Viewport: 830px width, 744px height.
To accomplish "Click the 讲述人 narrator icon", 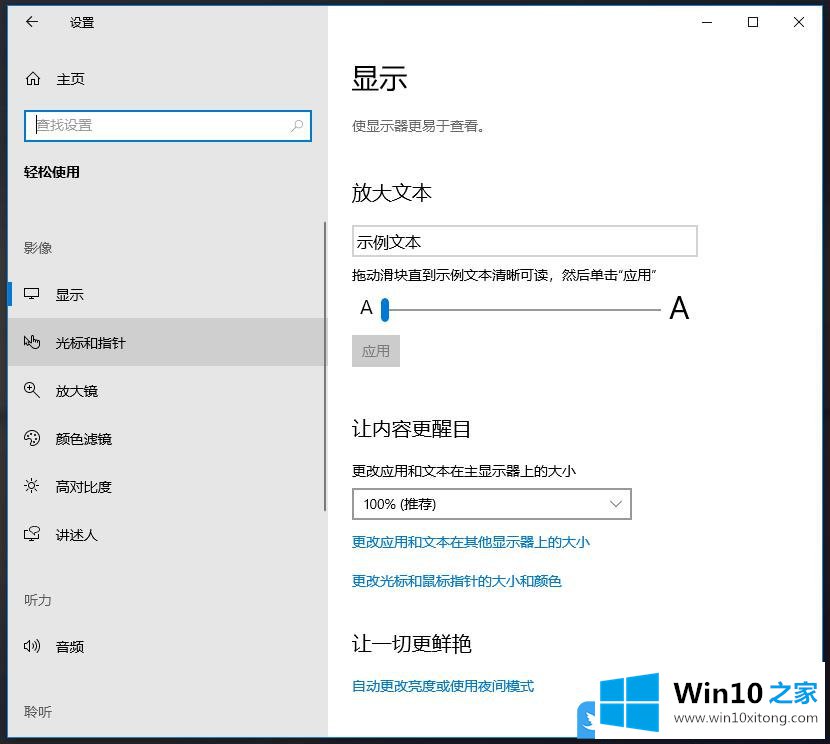I will 32,535.
